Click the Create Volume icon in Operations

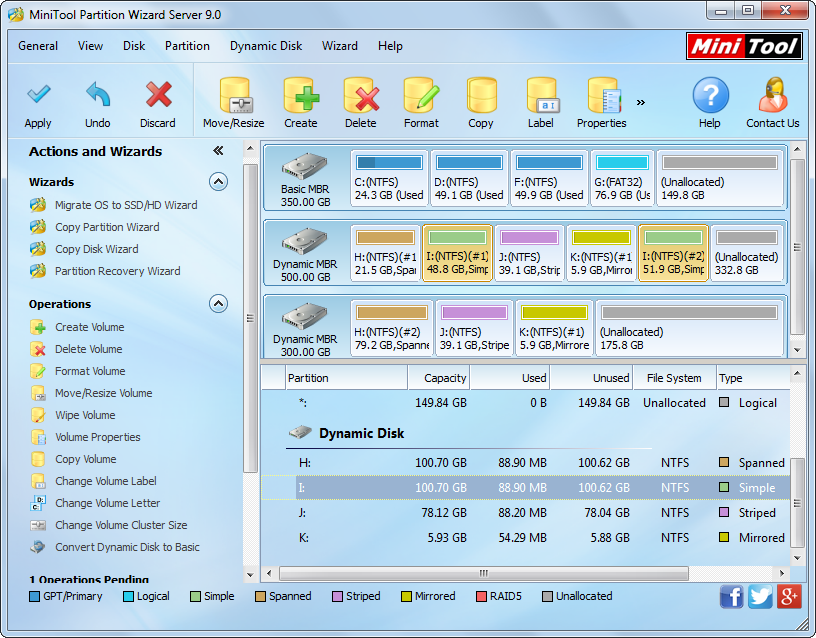(x=38, y=327)
